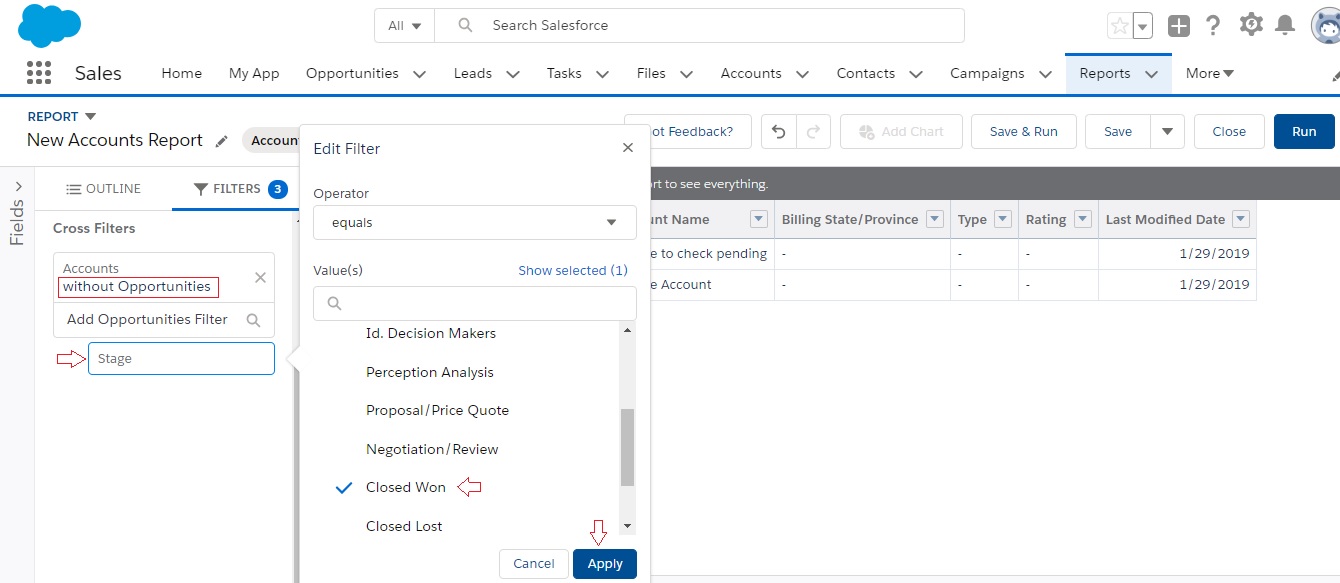Select the Negotiation/Review value
Screen dimensions: 1340x583
pos(432,449)
